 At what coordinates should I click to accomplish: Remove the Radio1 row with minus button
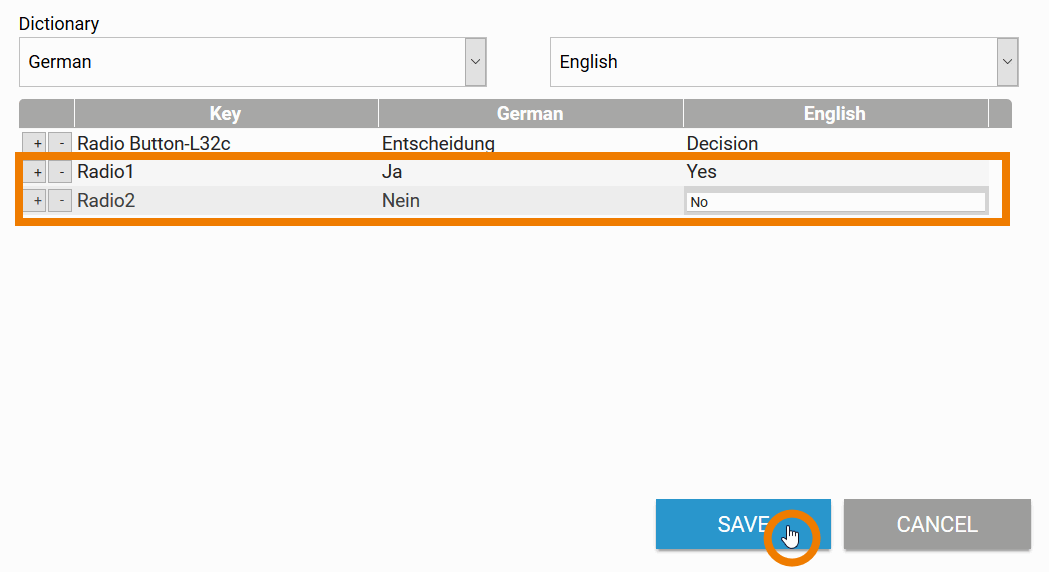point(60,172)
